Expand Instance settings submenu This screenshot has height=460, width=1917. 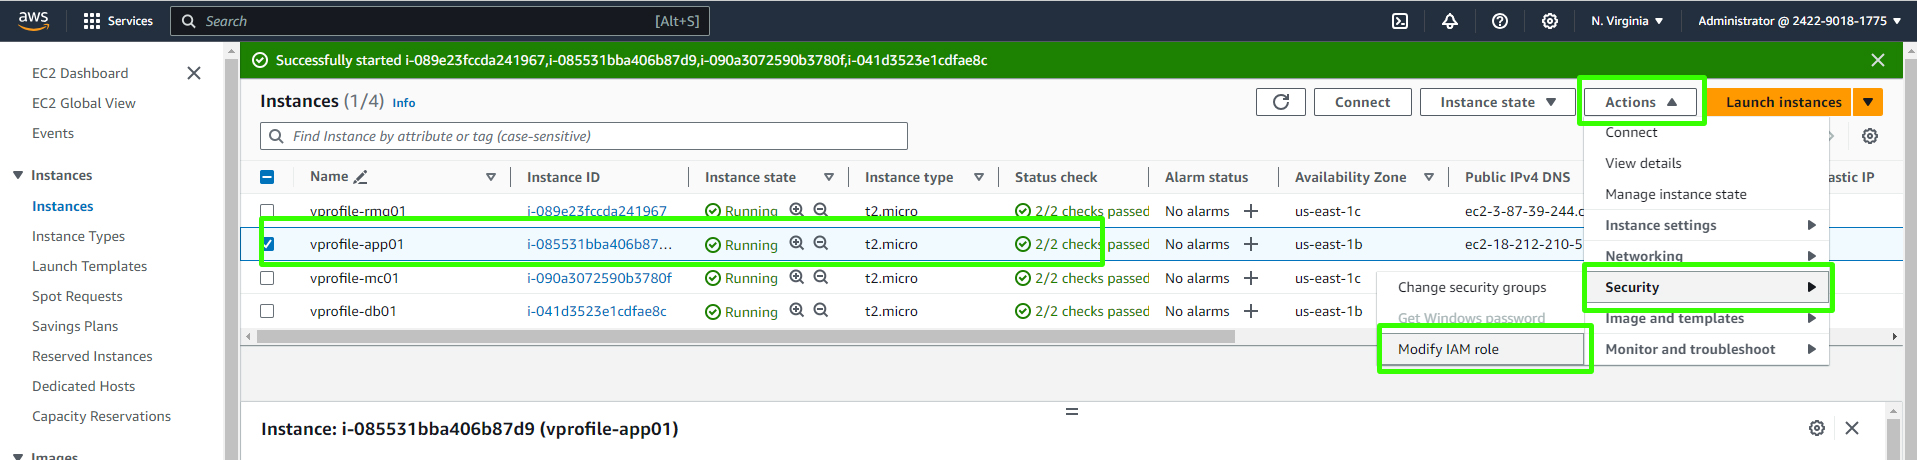click(x=1706, y=225)
